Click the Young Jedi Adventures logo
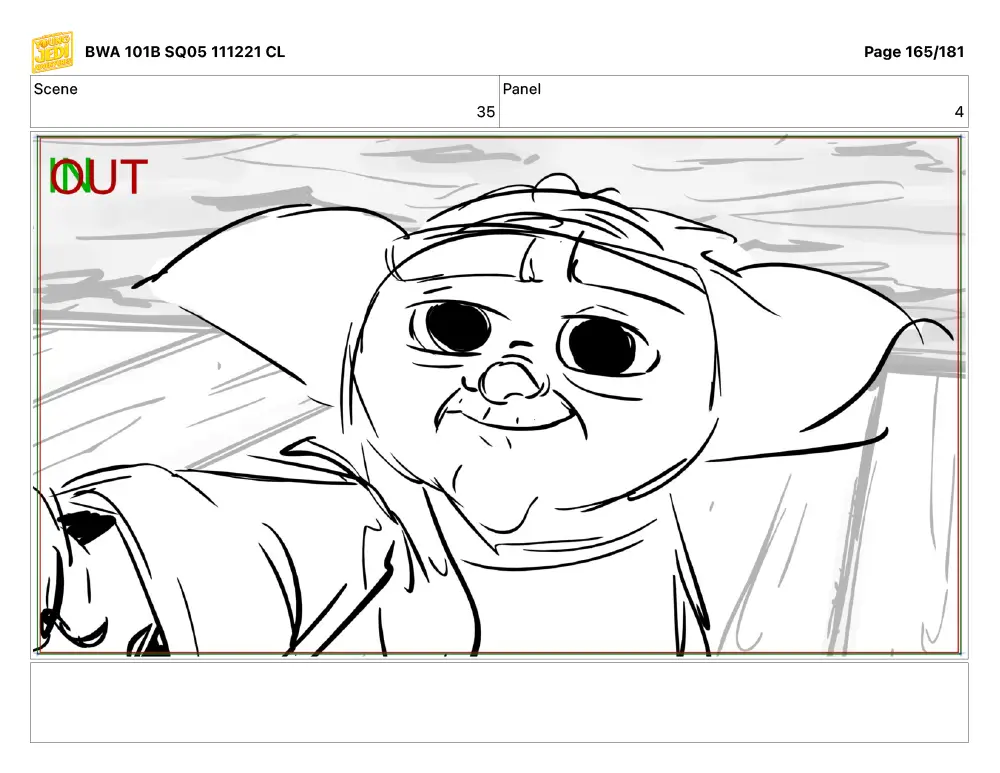 pos(52,52)
